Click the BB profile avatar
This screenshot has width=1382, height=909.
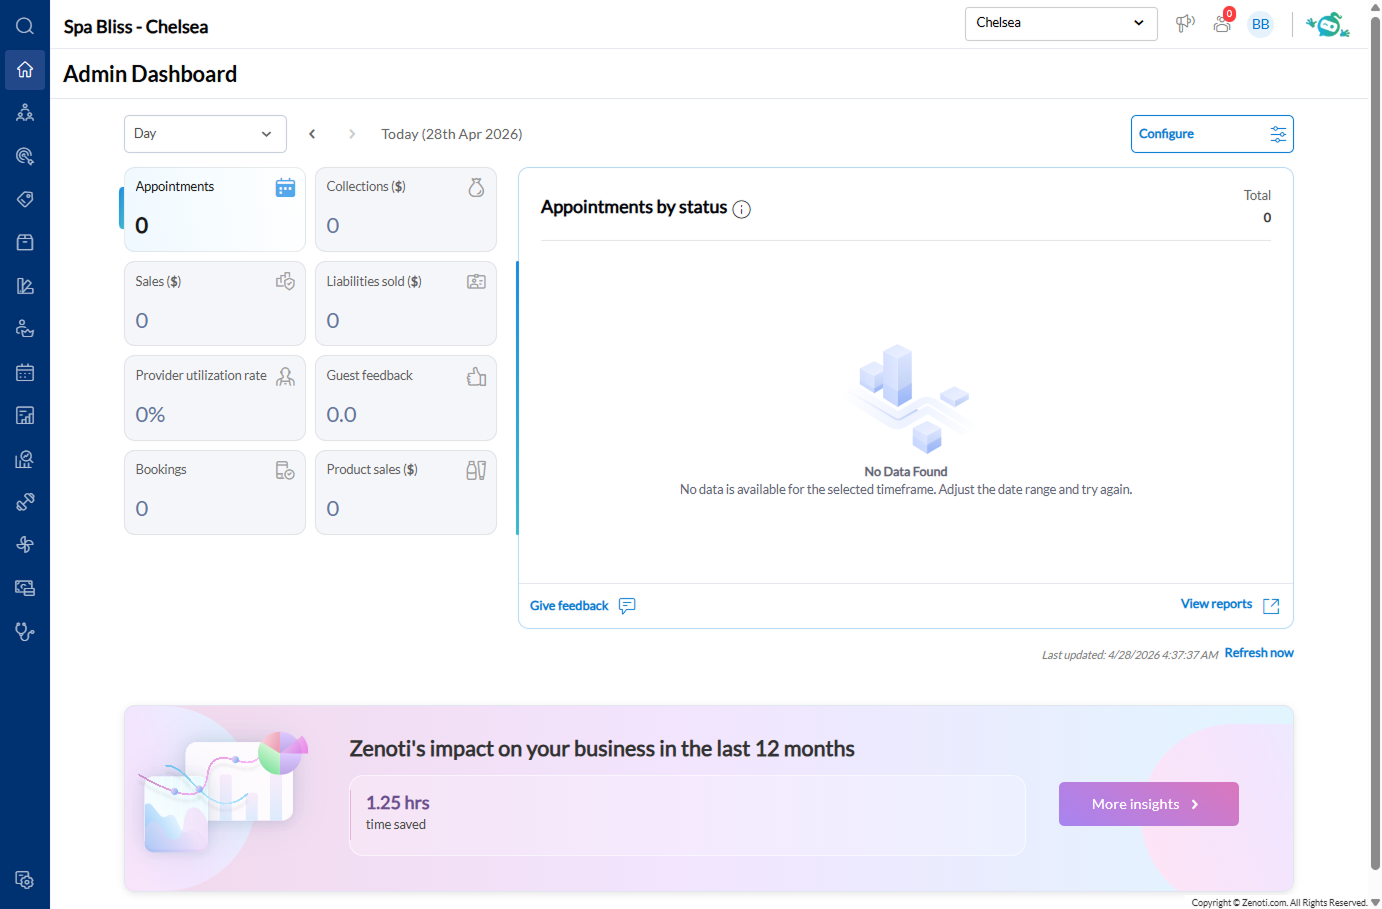[x=1260, y=24]
